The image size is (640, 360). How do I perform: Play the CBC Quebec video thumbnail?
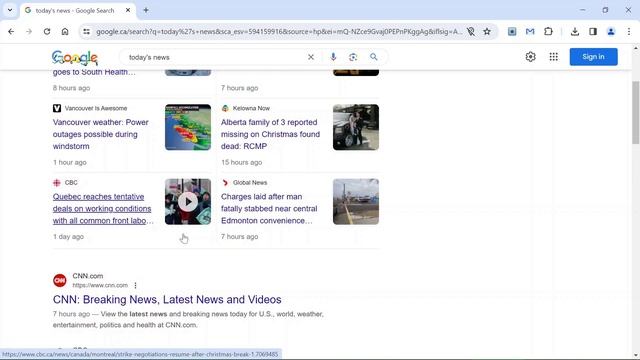(188, 202)
